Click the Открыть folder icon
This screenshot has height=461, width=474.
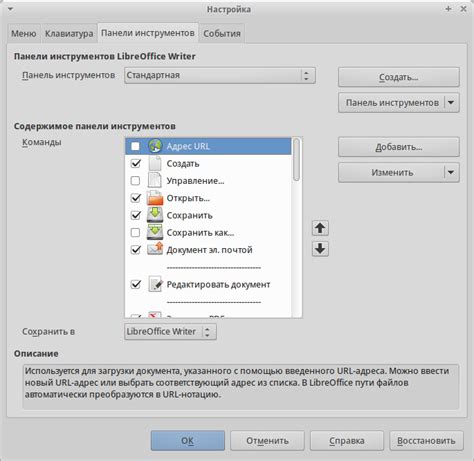pyautogui.click(x=155, y=198)
